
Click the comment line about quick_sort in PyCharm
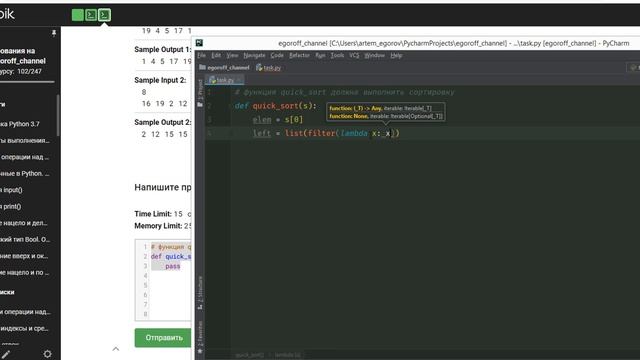[344, 92]
